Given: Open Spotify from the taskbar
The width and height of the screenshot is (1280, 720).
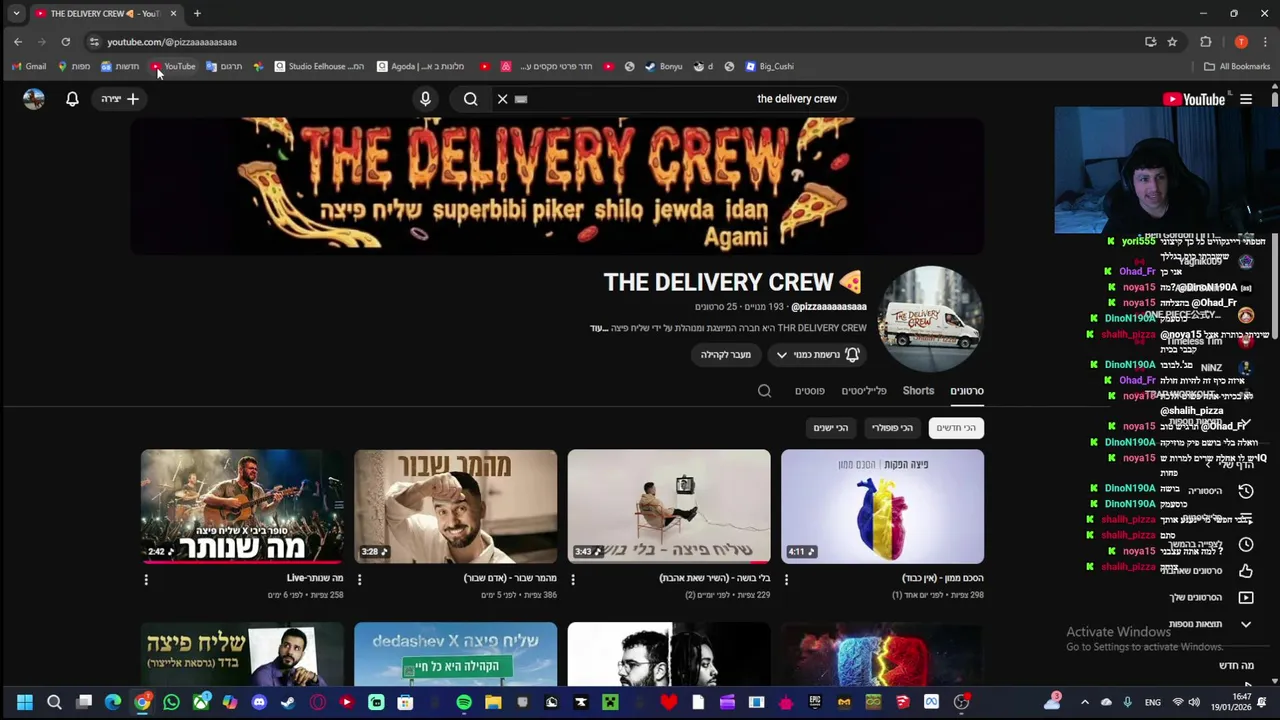Looking at the screenshot, I should click(x=464, y=702).
